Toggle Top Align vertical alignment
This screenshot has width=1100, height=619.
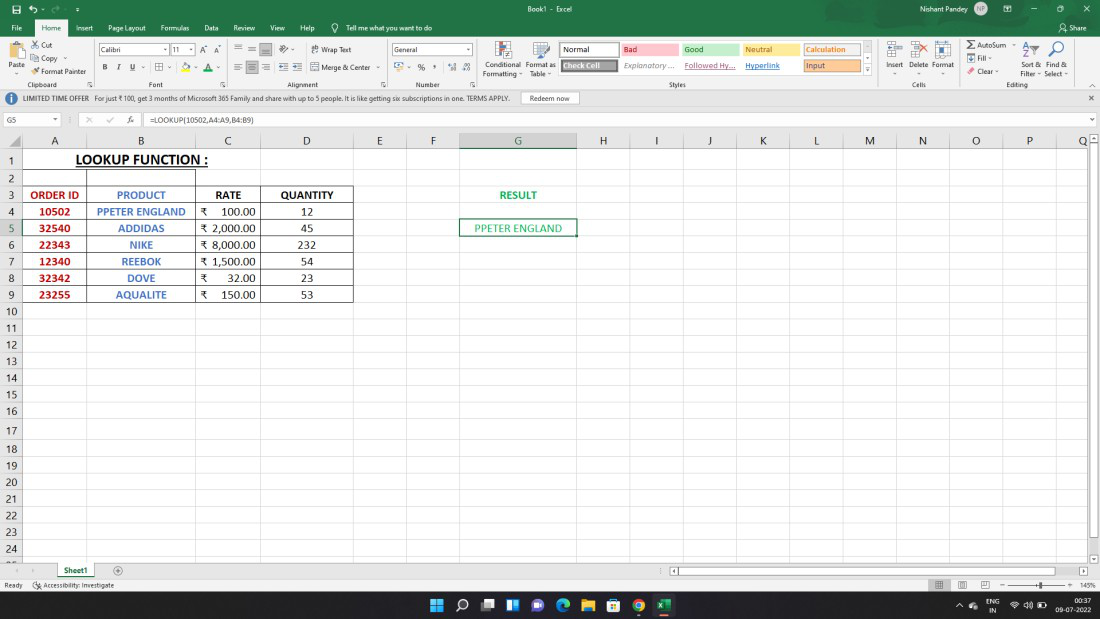[238, 49]
